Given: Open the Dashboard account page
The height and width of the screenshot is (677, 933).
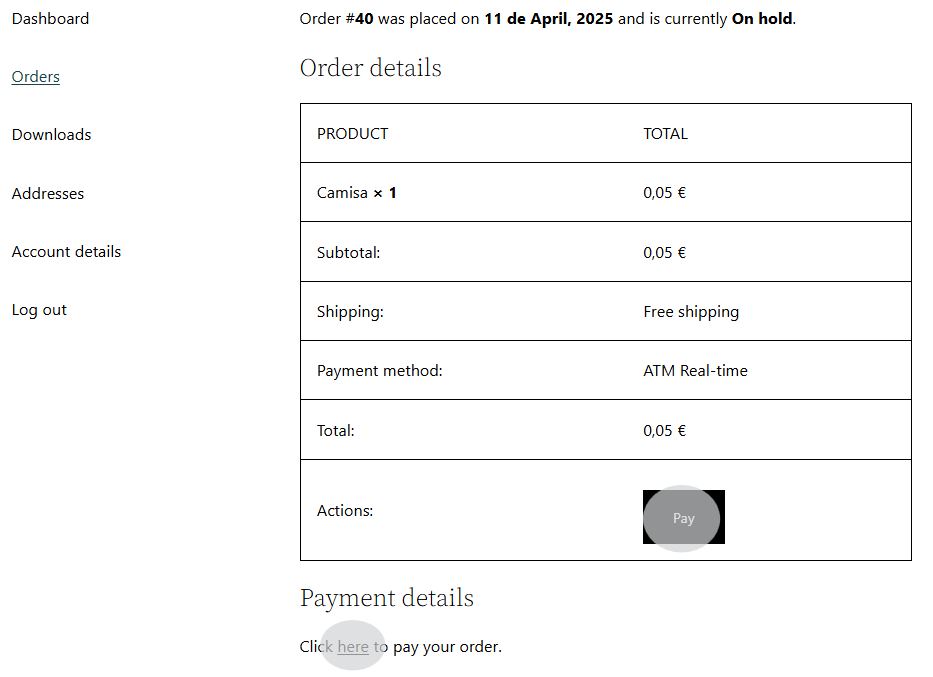Looking at the screenshot, I should pos(50,19).
